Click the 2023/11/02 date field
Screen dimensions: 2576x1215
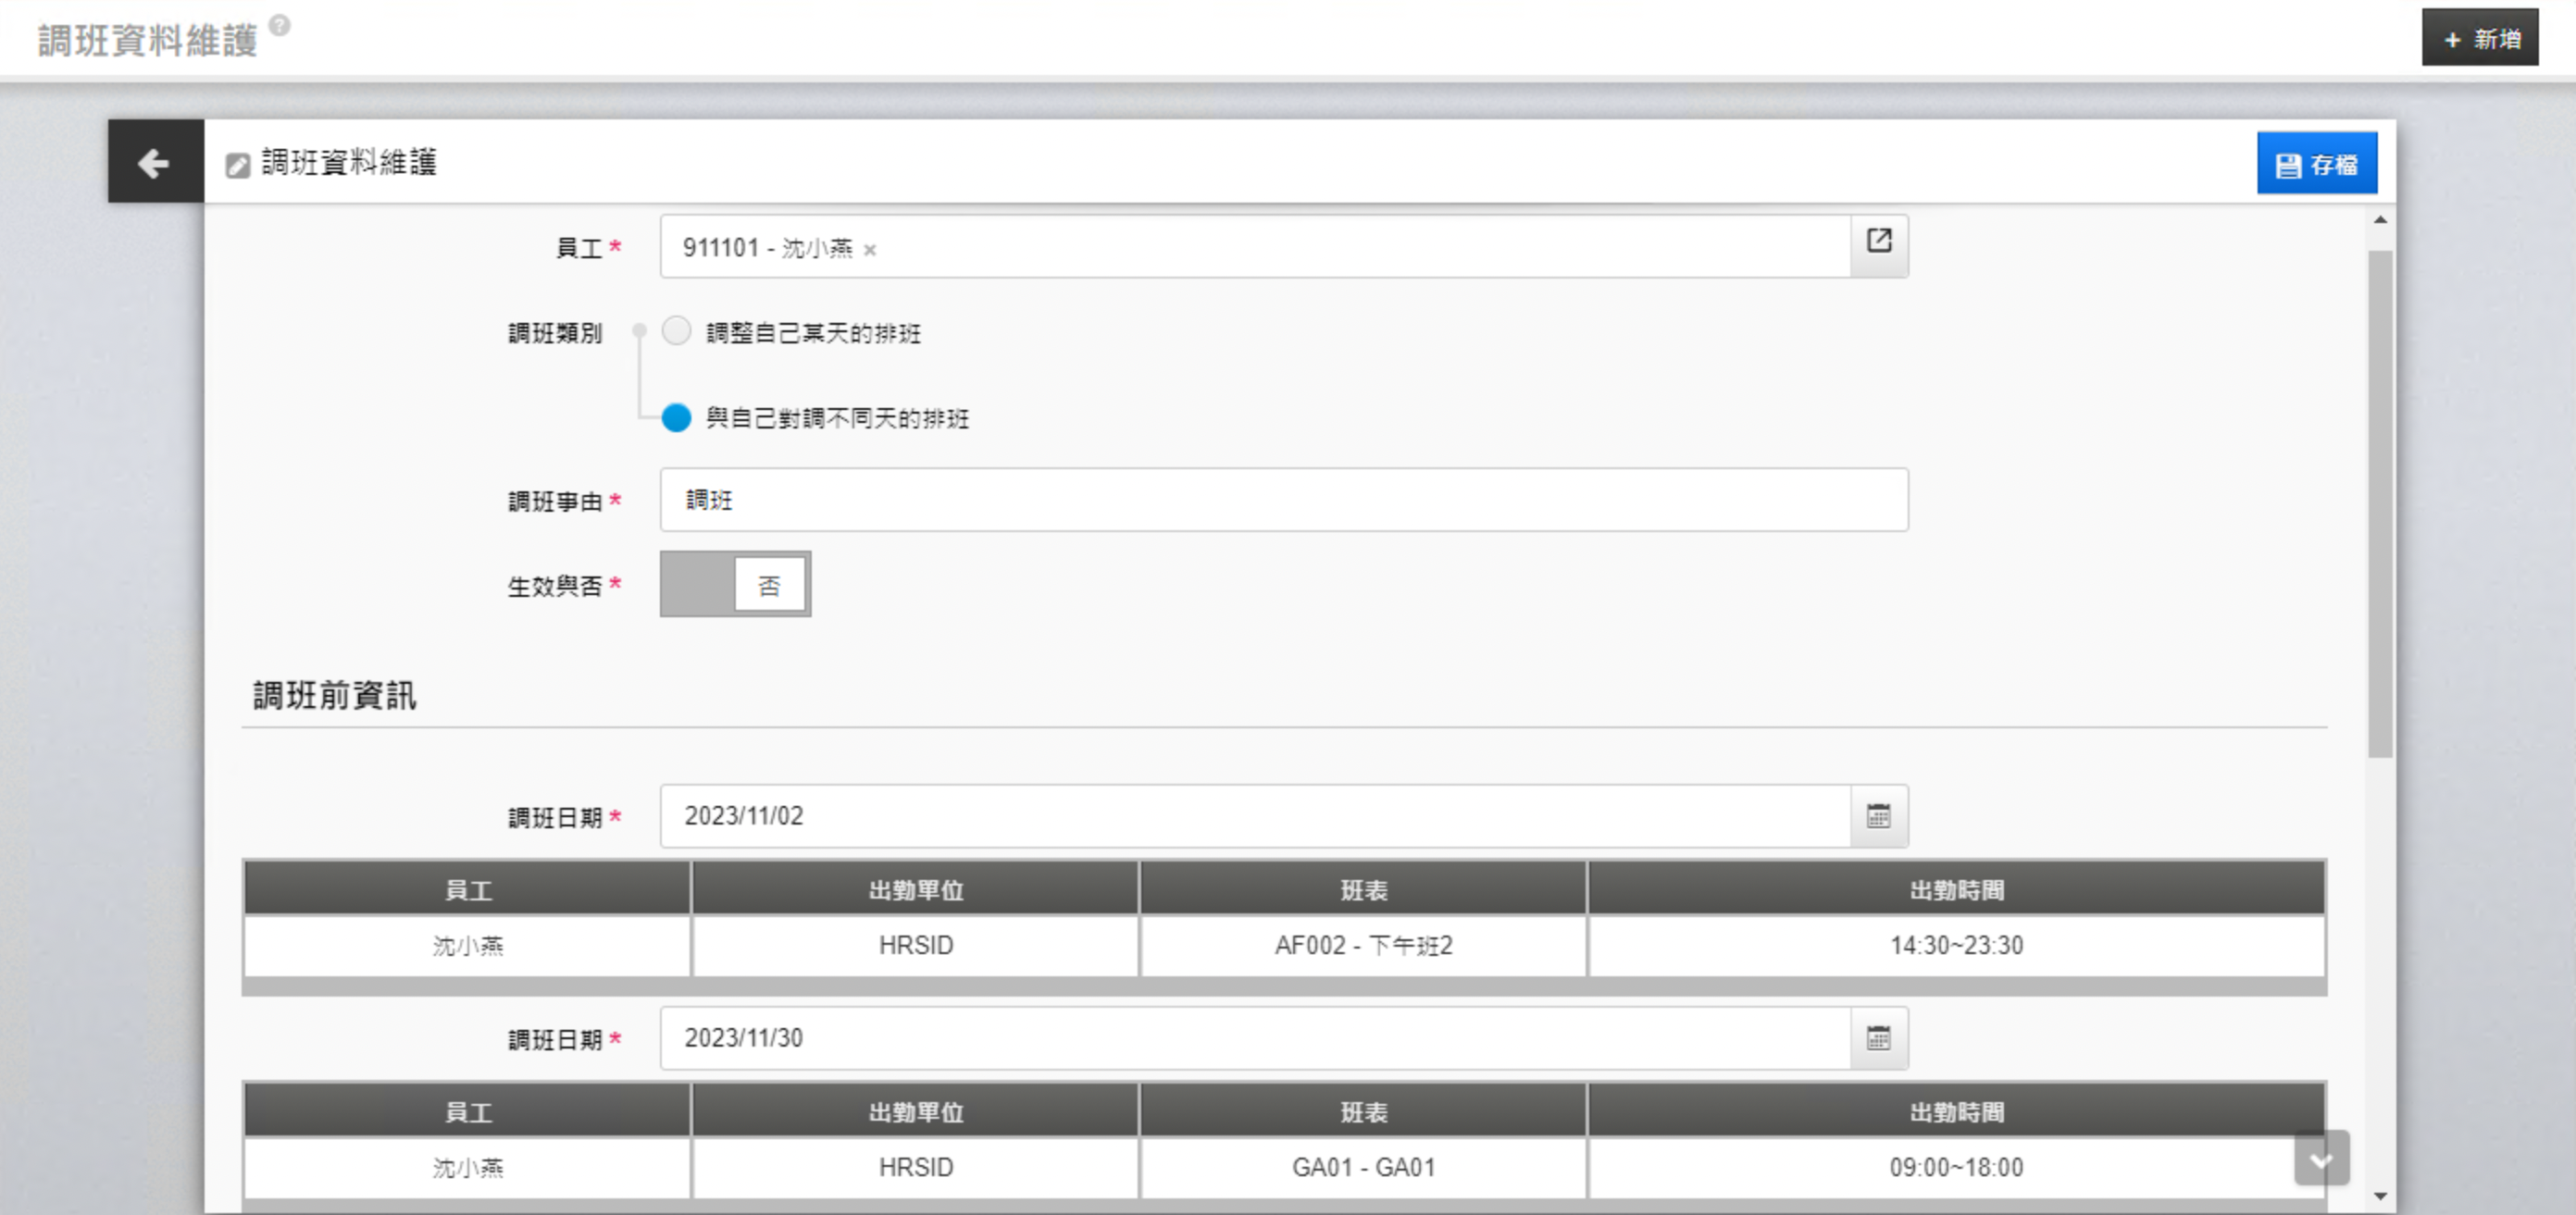(x=1255, y=816)
